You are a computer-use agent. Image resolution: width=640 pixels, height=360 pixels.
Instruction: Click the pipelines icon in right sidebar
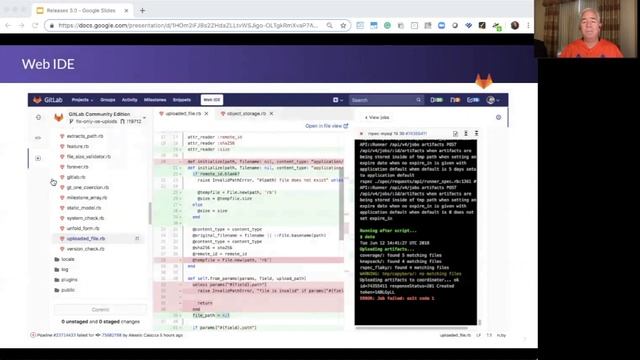click(x=498, y=118)
